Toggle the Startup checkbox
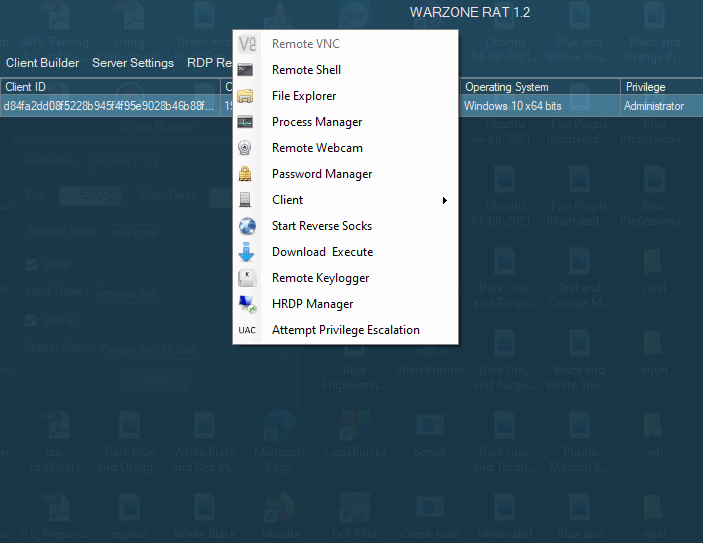The image size is (703, 543). pyautogui.click(x=31, y=321)
